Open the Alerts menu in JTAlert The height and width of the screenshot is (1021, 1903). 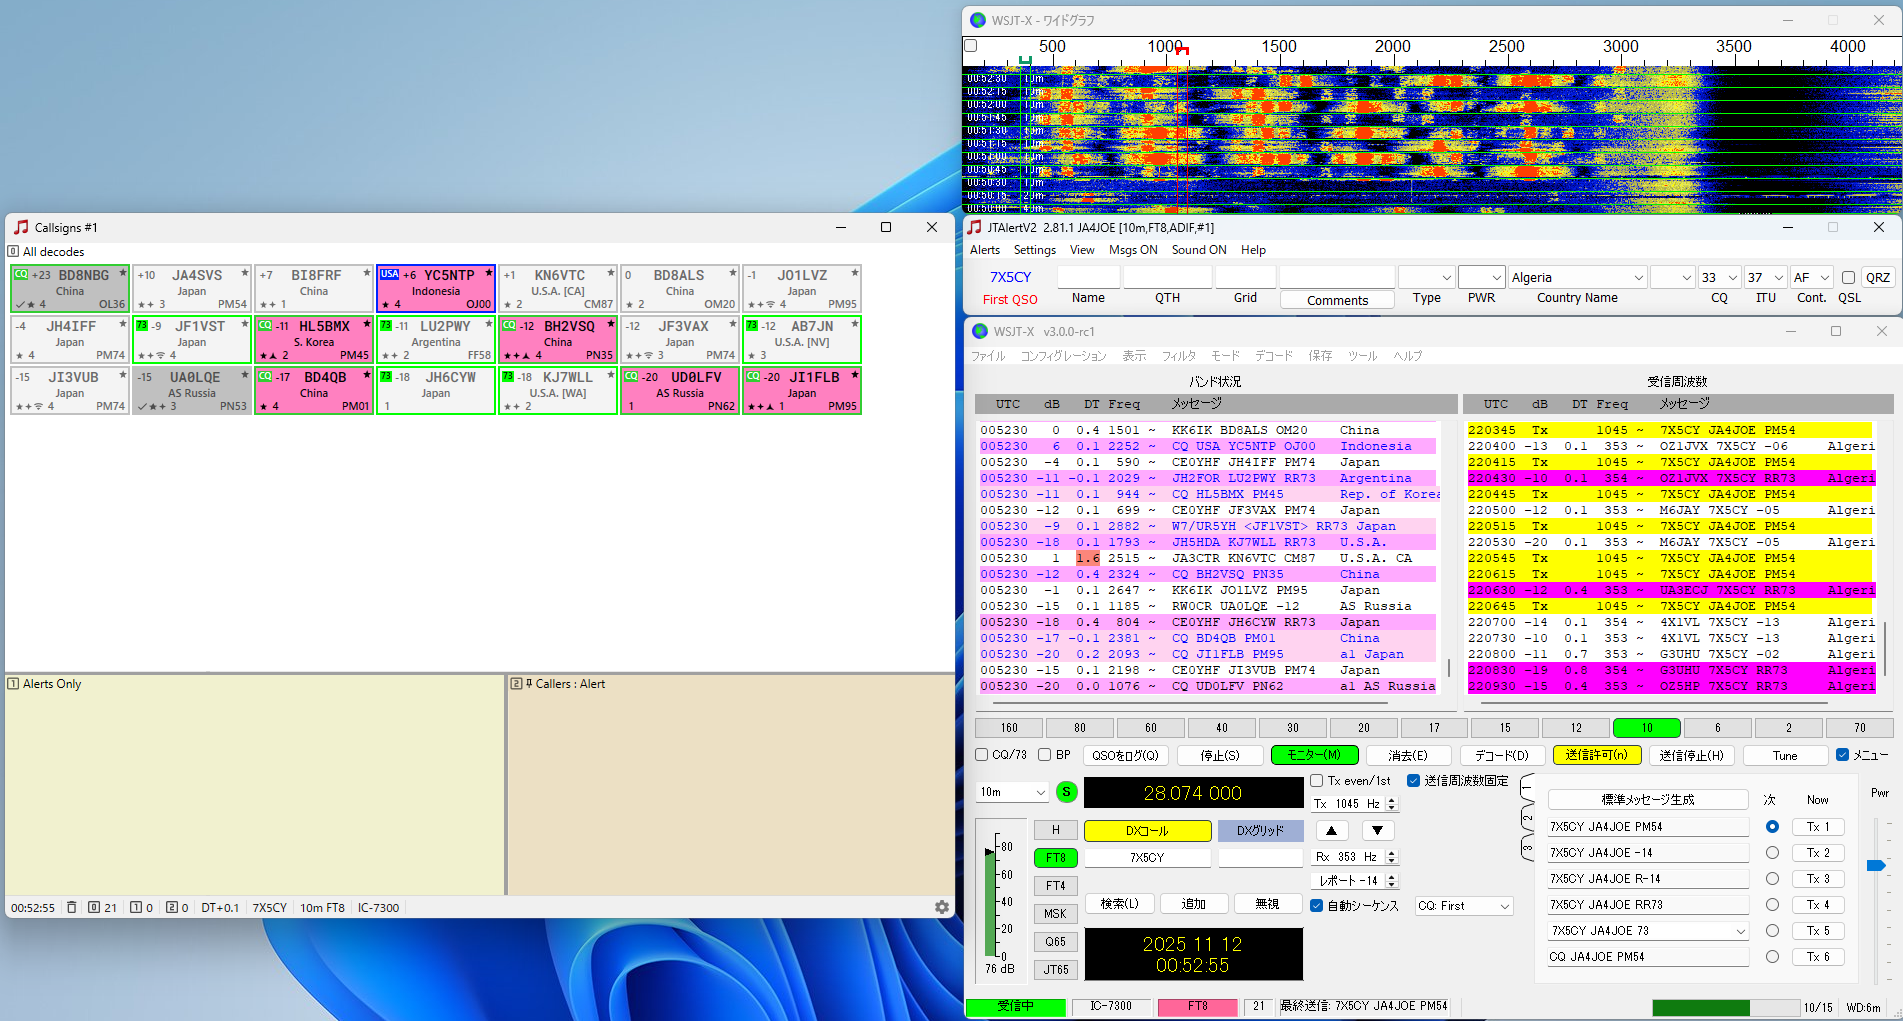984,250
